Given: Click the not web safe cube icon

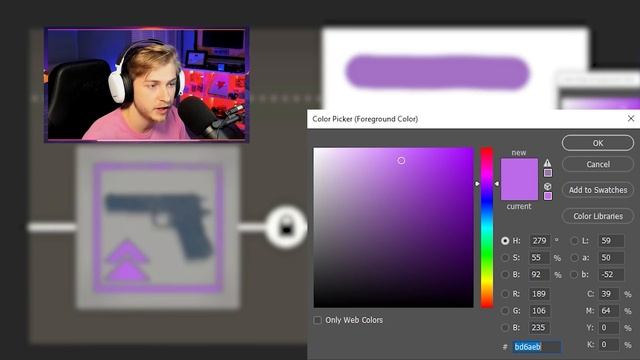Looking at the screenshot, I should [547, 186].
